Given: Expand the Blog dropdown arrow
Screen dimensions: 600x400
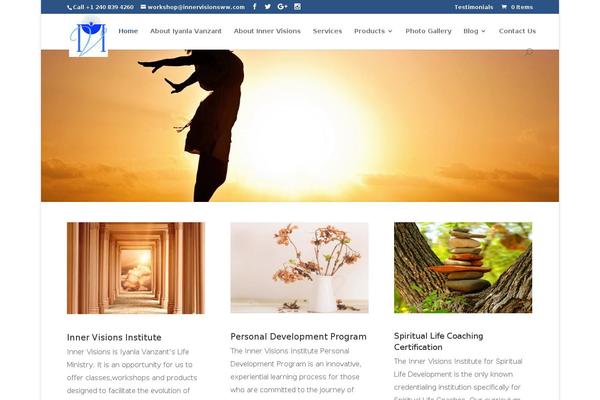Looking at the screenshot, I should click(483, 31).
